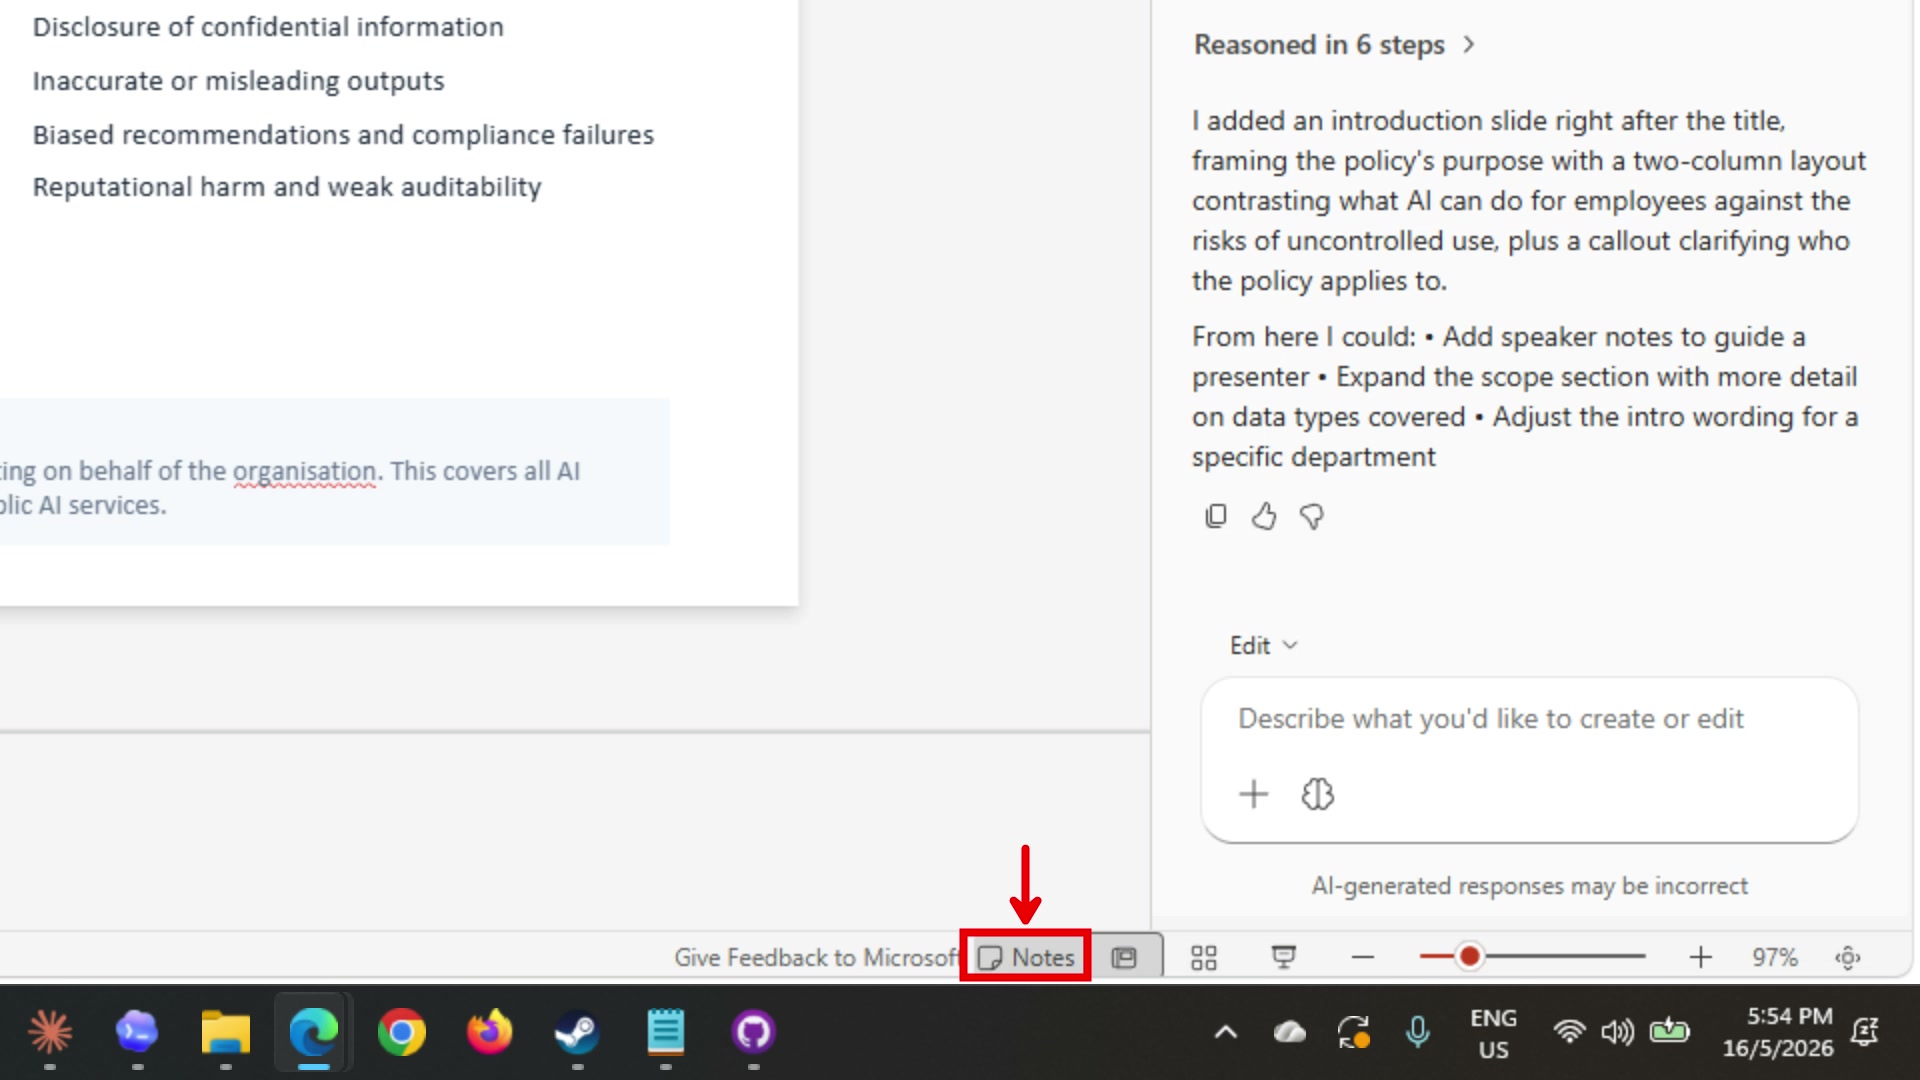The image size is (1920, 1080).
Task: Click the zoom out minus button
Action: coord(1363,957)
